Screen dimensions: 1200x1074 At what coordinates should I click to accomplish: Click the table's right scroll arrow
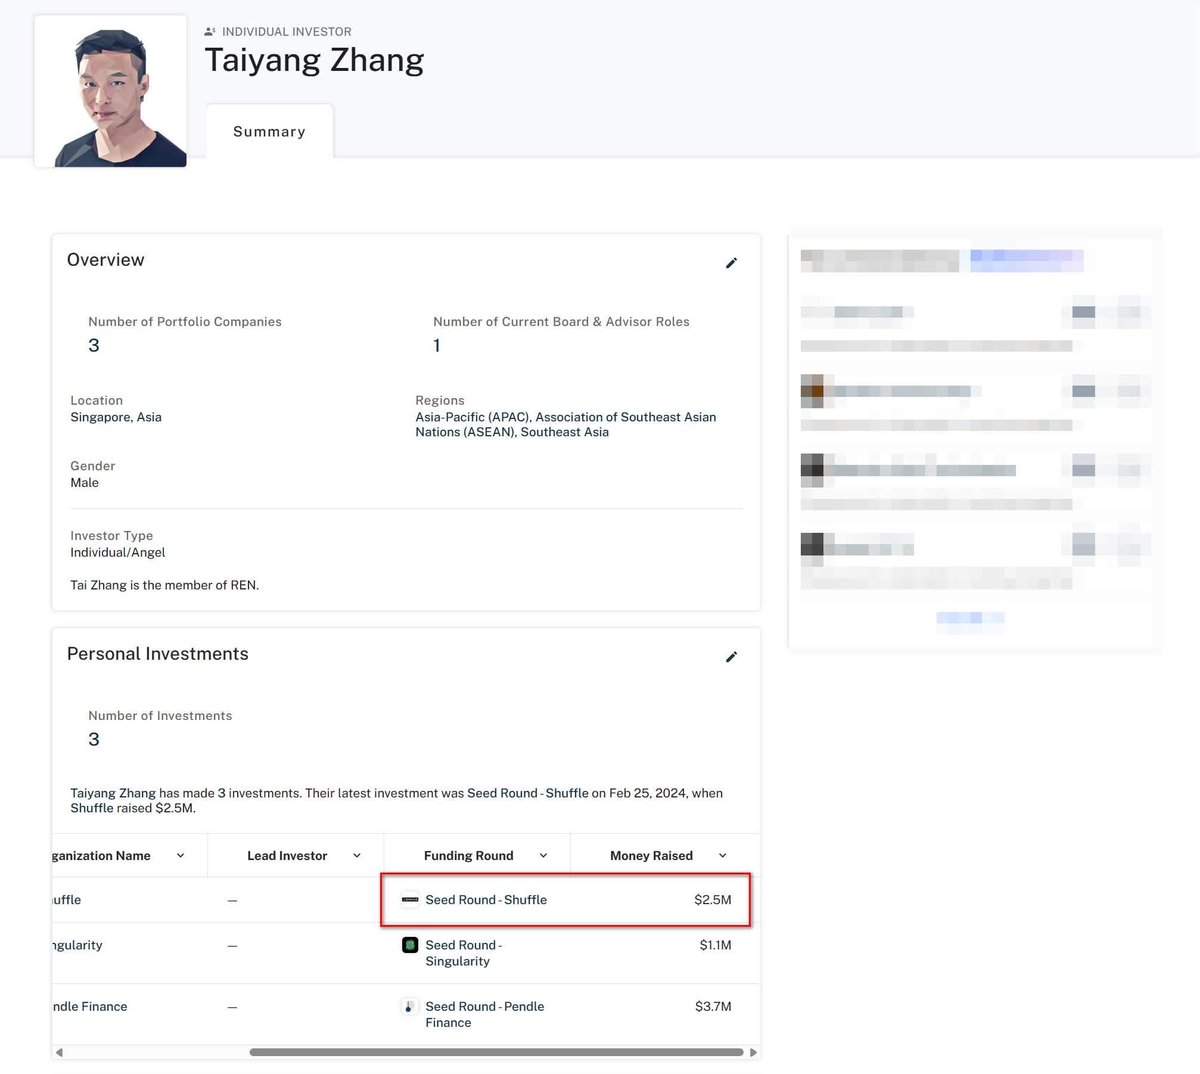click(x=753, y=1052)
